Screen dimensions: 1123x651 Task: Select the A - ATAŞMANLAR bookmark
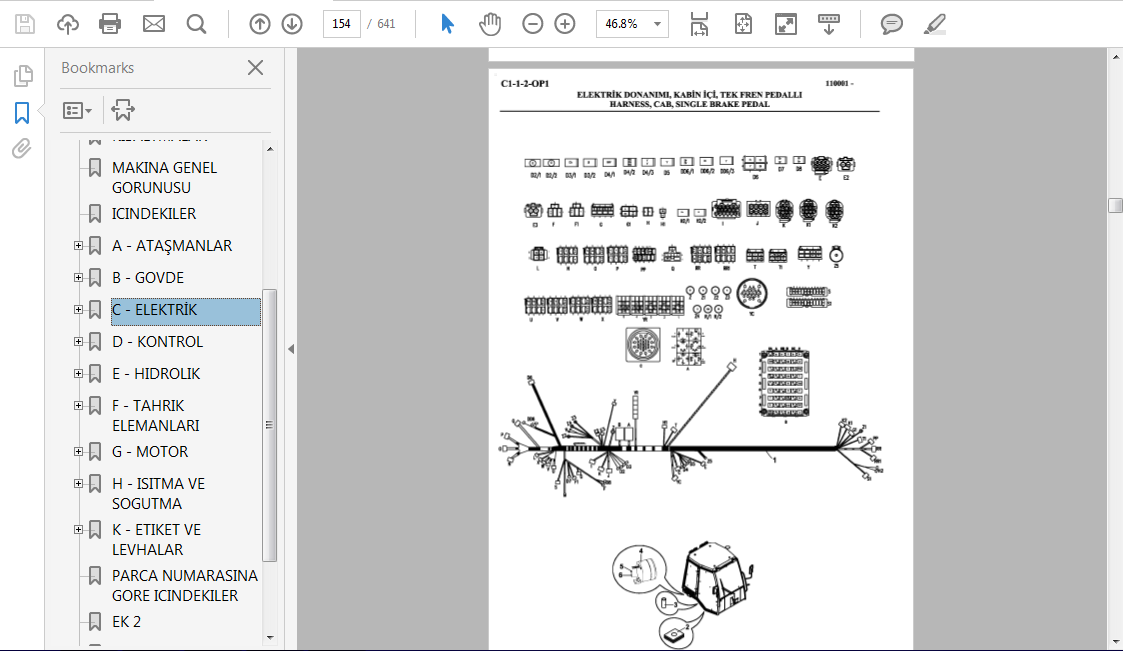(x=172, y=246)
